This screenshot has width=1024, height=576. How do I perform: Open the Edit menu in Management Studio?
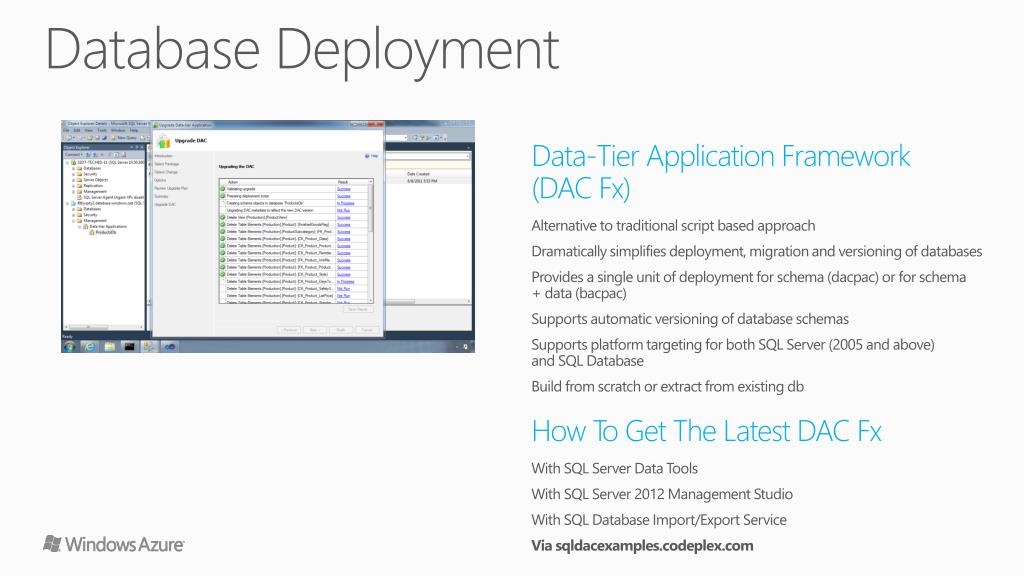(x=76, y=130)
